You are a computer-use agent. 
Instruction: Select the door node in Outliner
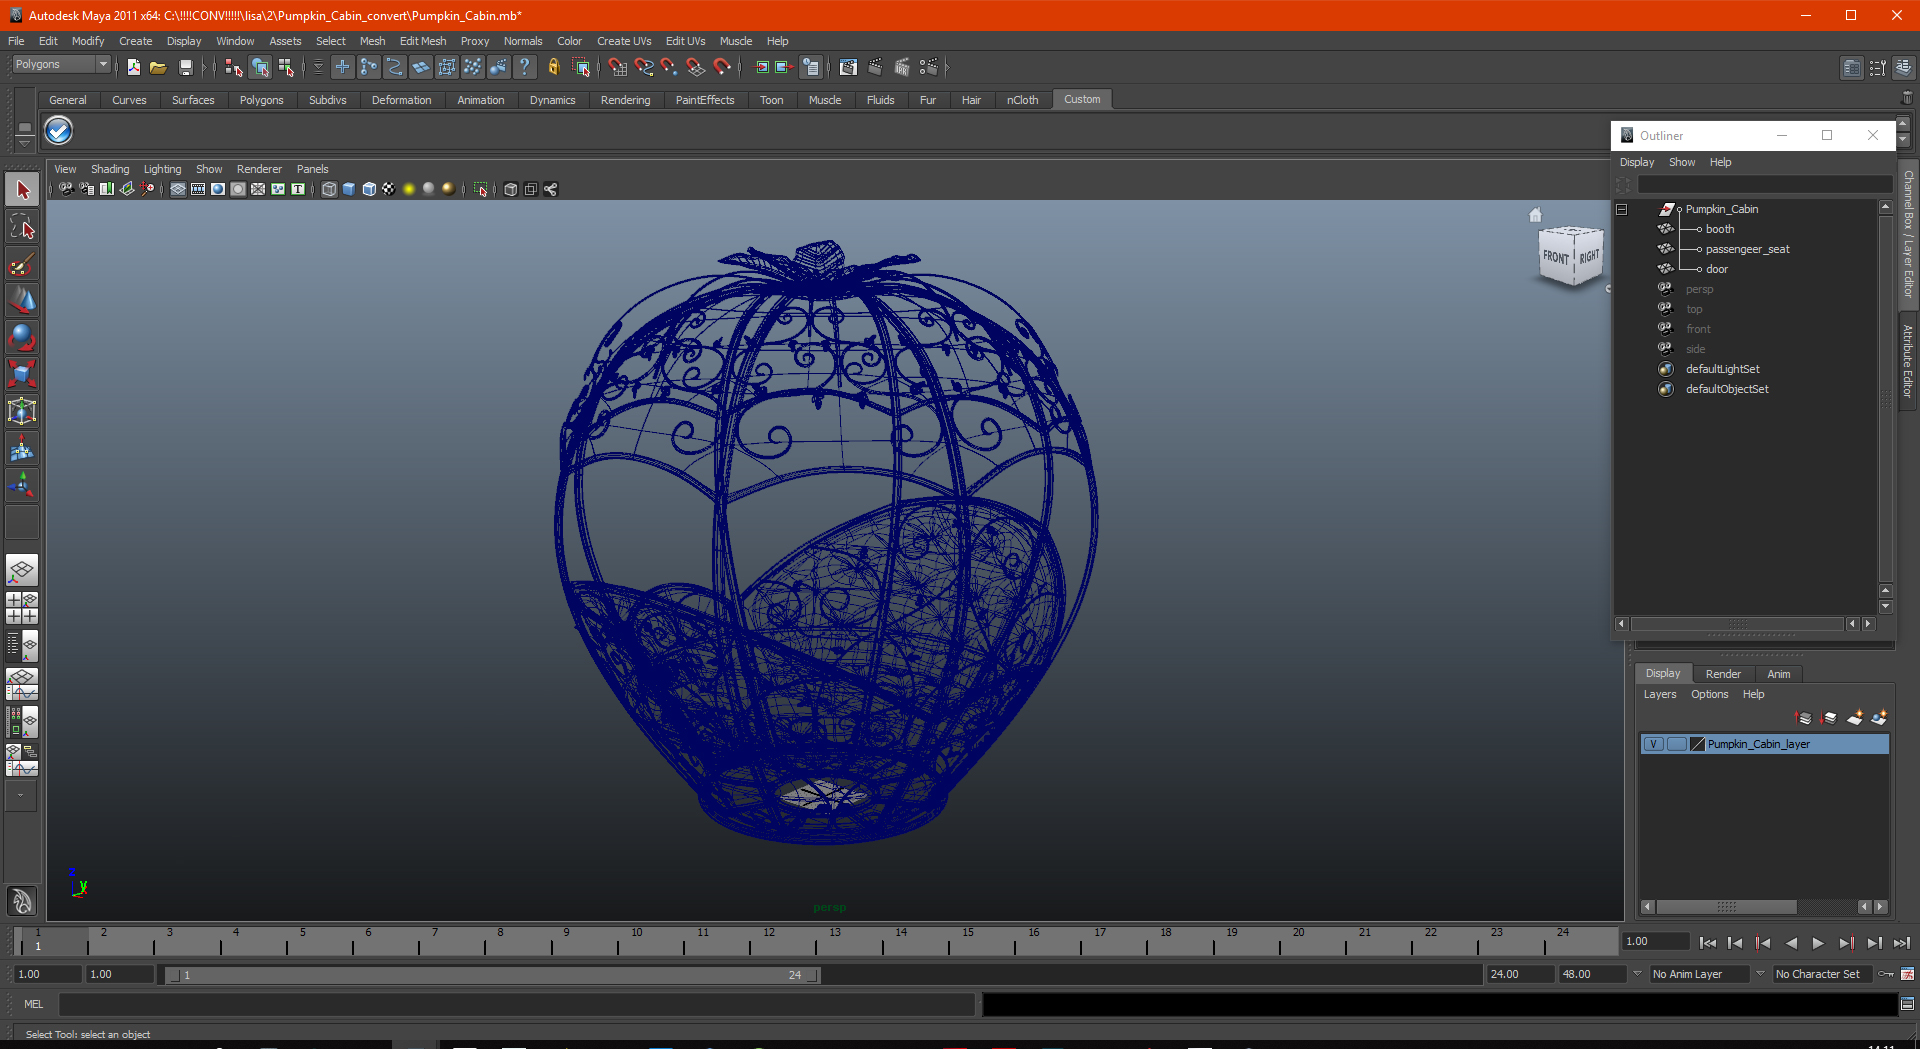point(1717,269)
